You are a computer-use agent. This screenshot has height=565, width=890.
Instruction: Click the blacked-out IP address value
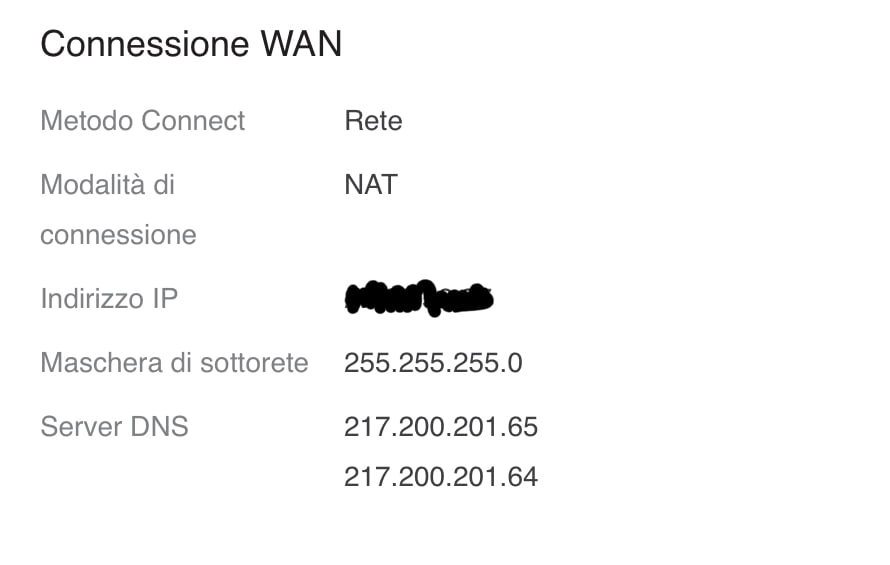419,298
